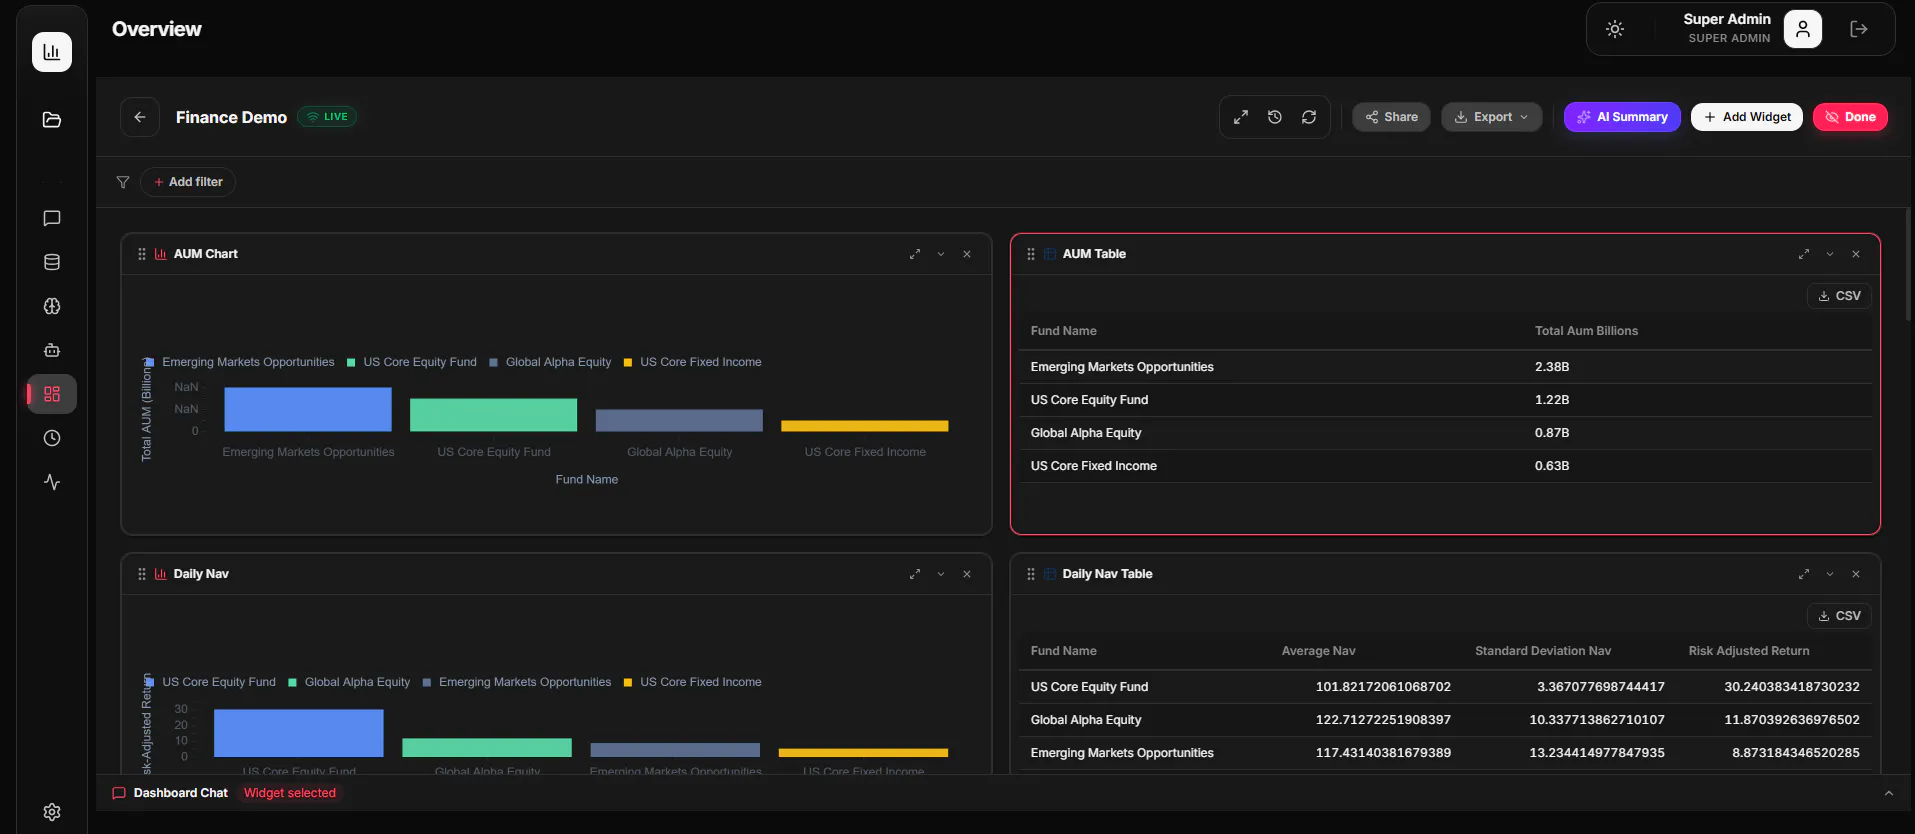This screenshot has width=1915, height=834.
Task: Toggle Global Alpha Equity legend in Daily Nav
Action: pos(349,682)
